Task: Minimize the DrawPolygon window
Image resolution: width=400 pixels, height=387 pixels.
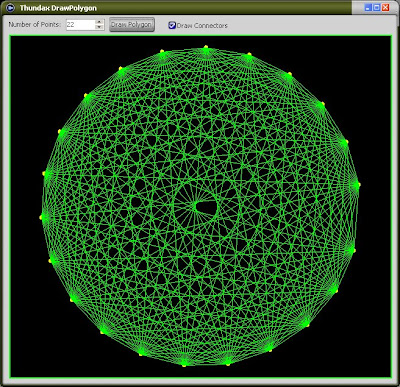Action: (368, 7)
